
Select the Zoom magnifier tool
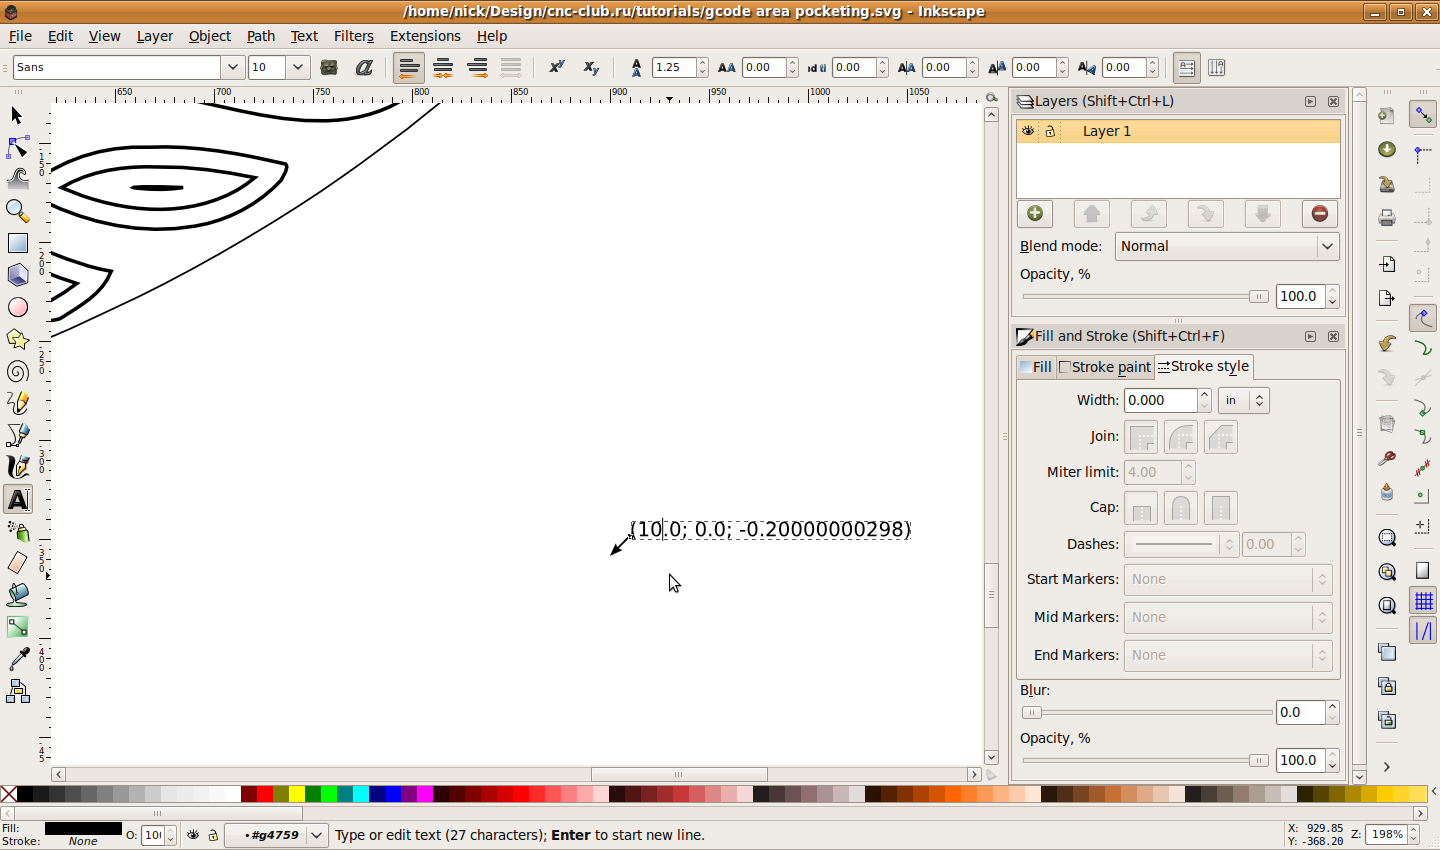[x=17, y=211]
